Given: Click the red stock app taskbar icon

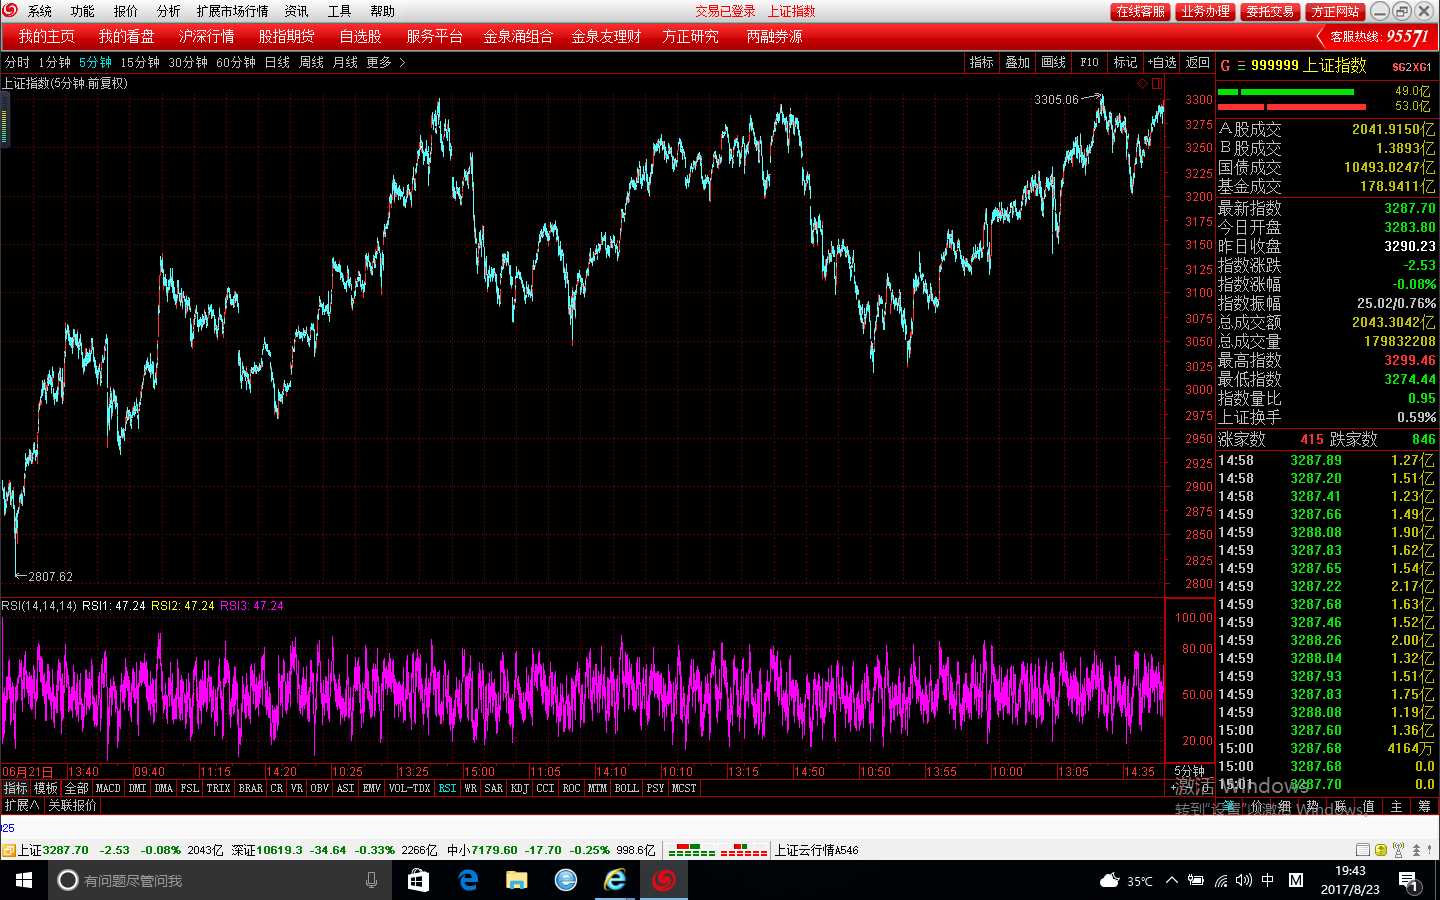Looking at the screenshot, I should [x=664, y=880].
